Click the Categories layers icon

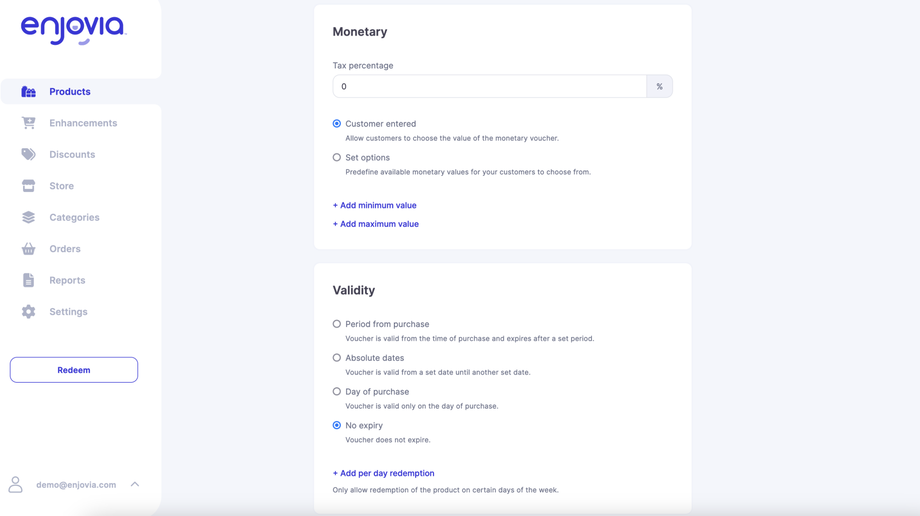click(28, 217)
